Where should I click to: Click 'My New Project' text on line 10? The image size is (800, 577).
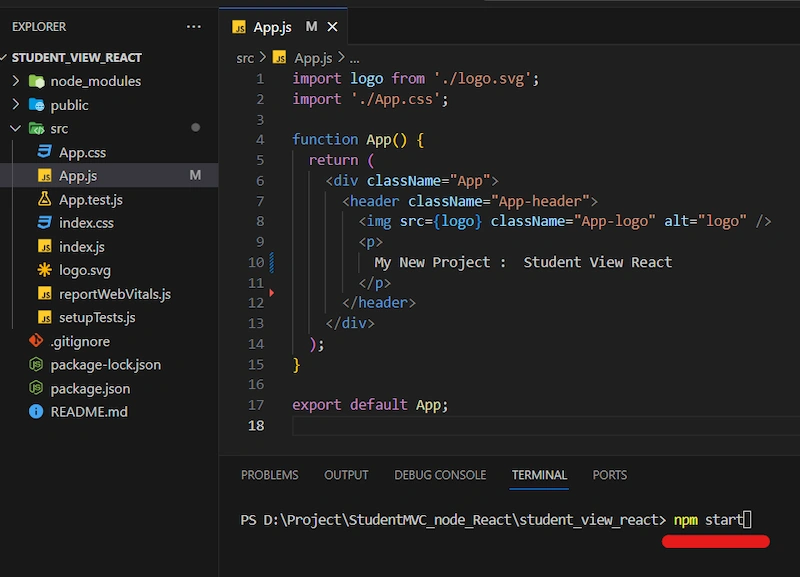pyautogui.click(x=432, y=262)
